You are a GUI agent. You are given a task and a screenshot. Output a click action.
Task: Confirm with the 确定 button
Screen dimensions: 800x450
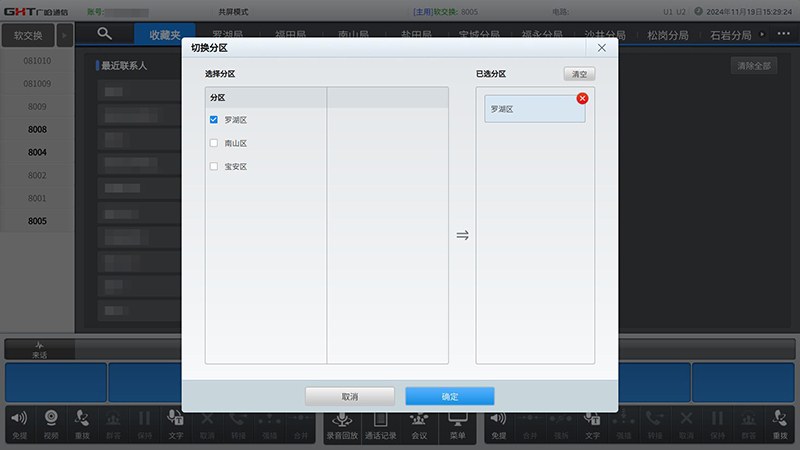tap(449, 396)
